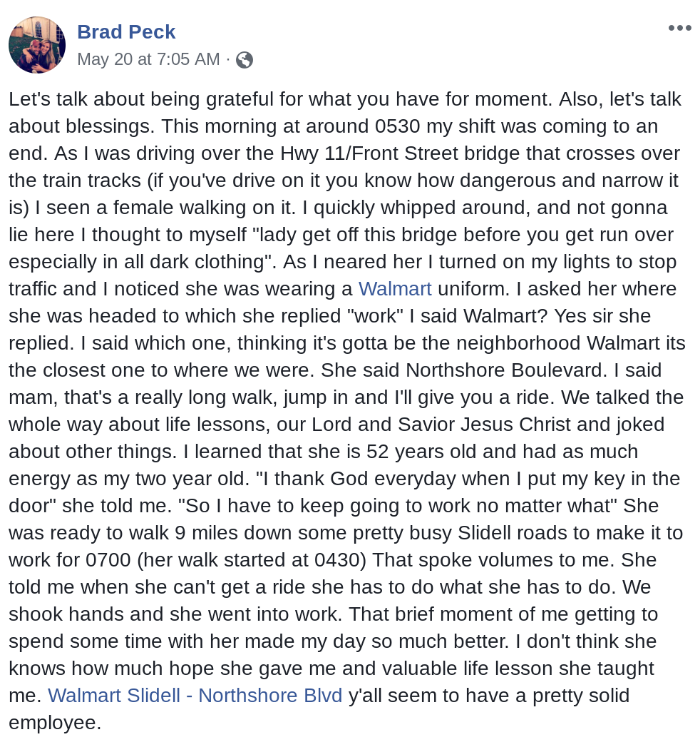Follow the blue Walmart uniform link
The width and height of the screenshot is (700, 742).
[x=395, y=289]
